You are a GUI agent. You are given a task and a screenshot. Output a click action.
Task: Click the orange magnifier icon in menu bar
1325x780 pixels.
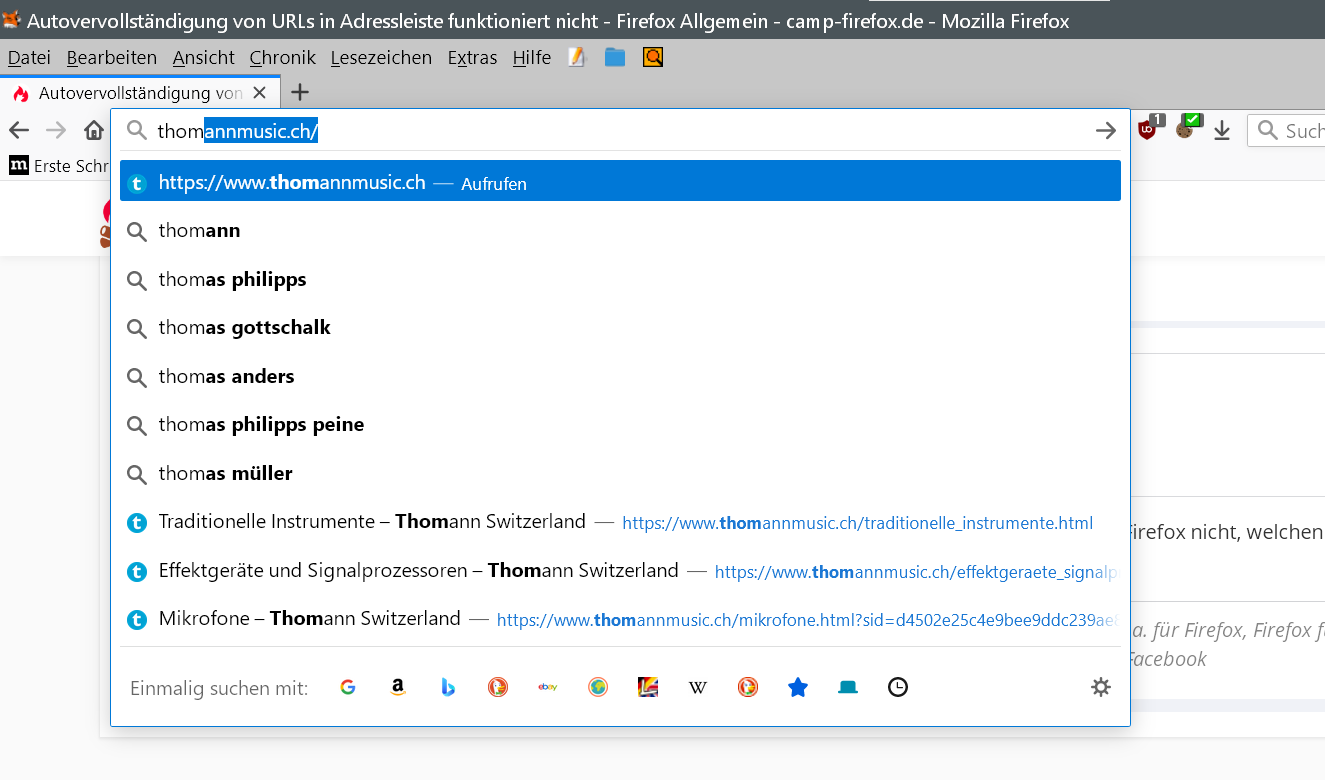pos(653,57)
